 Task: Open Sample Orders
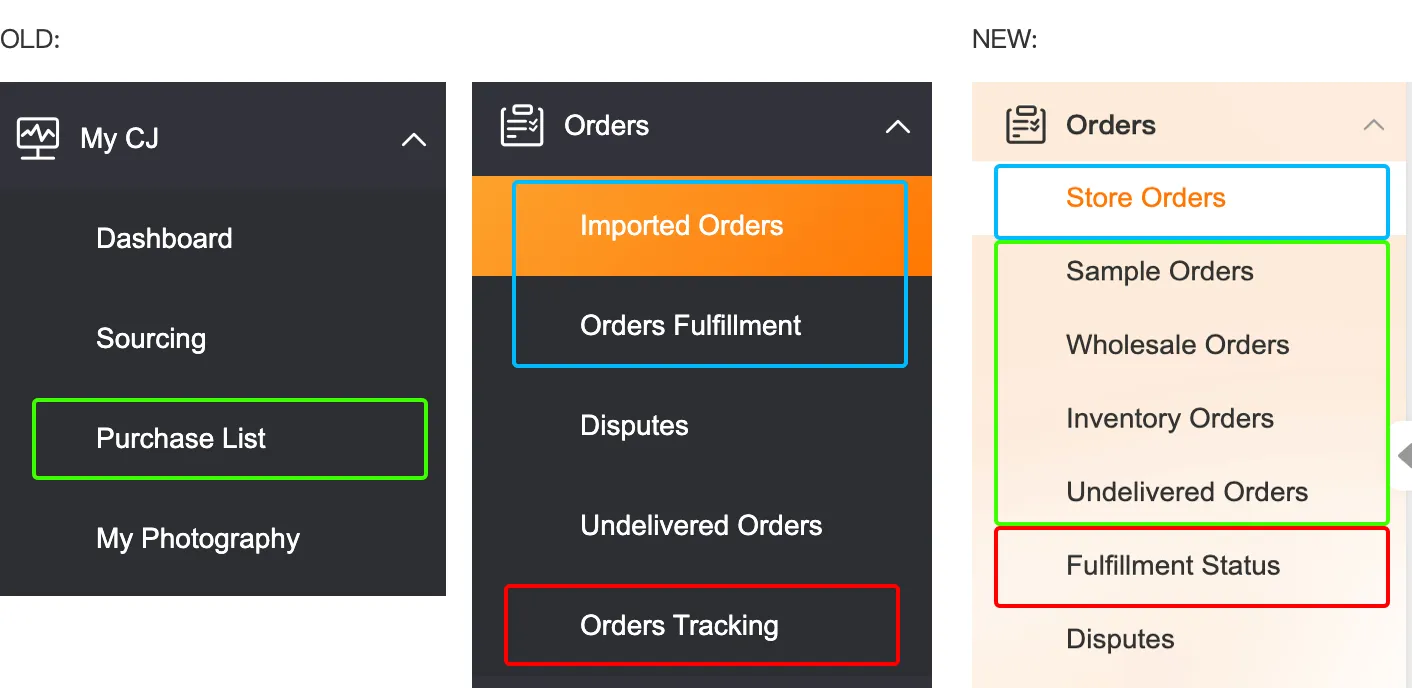point(1159,271)
